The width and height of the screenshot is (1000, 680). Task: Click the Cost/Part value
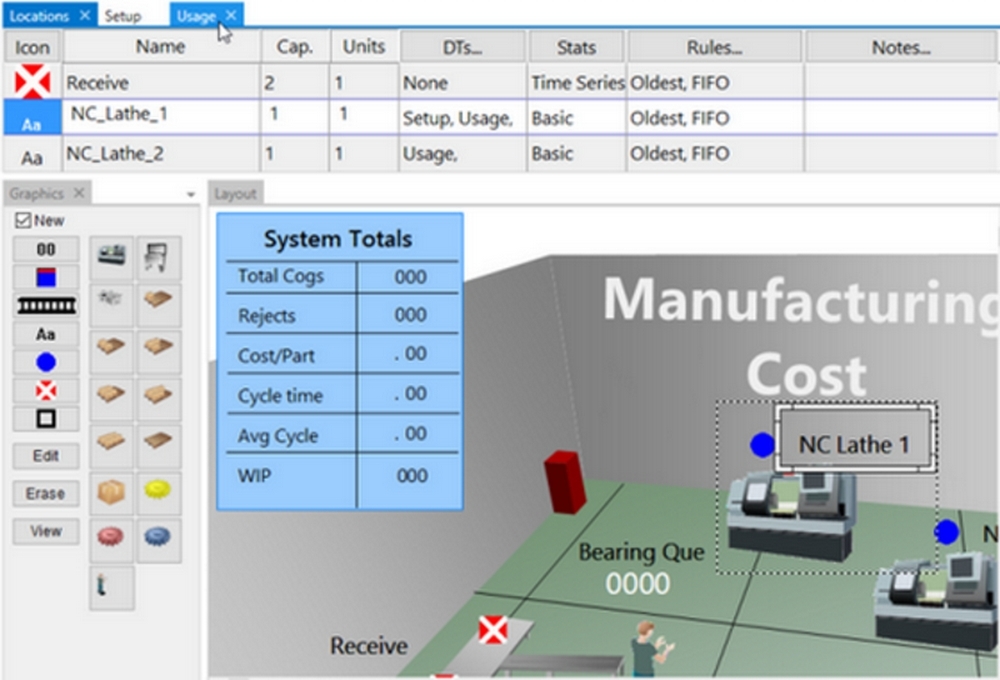pyautogui.click(x=410, y=354)
